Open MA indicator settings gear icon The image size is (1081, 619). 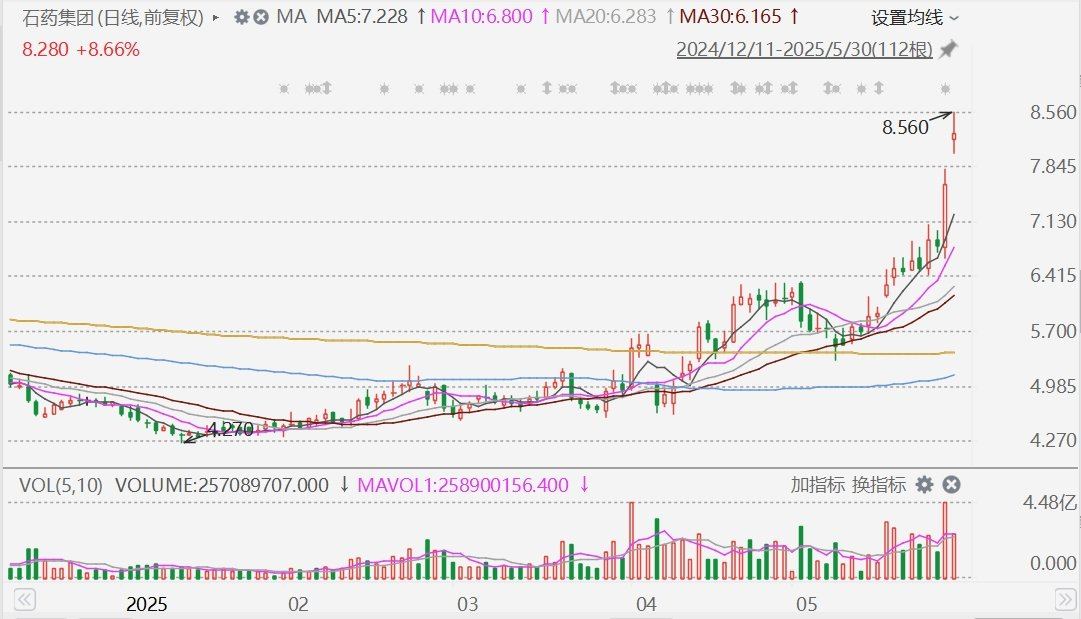click(242, 17)
